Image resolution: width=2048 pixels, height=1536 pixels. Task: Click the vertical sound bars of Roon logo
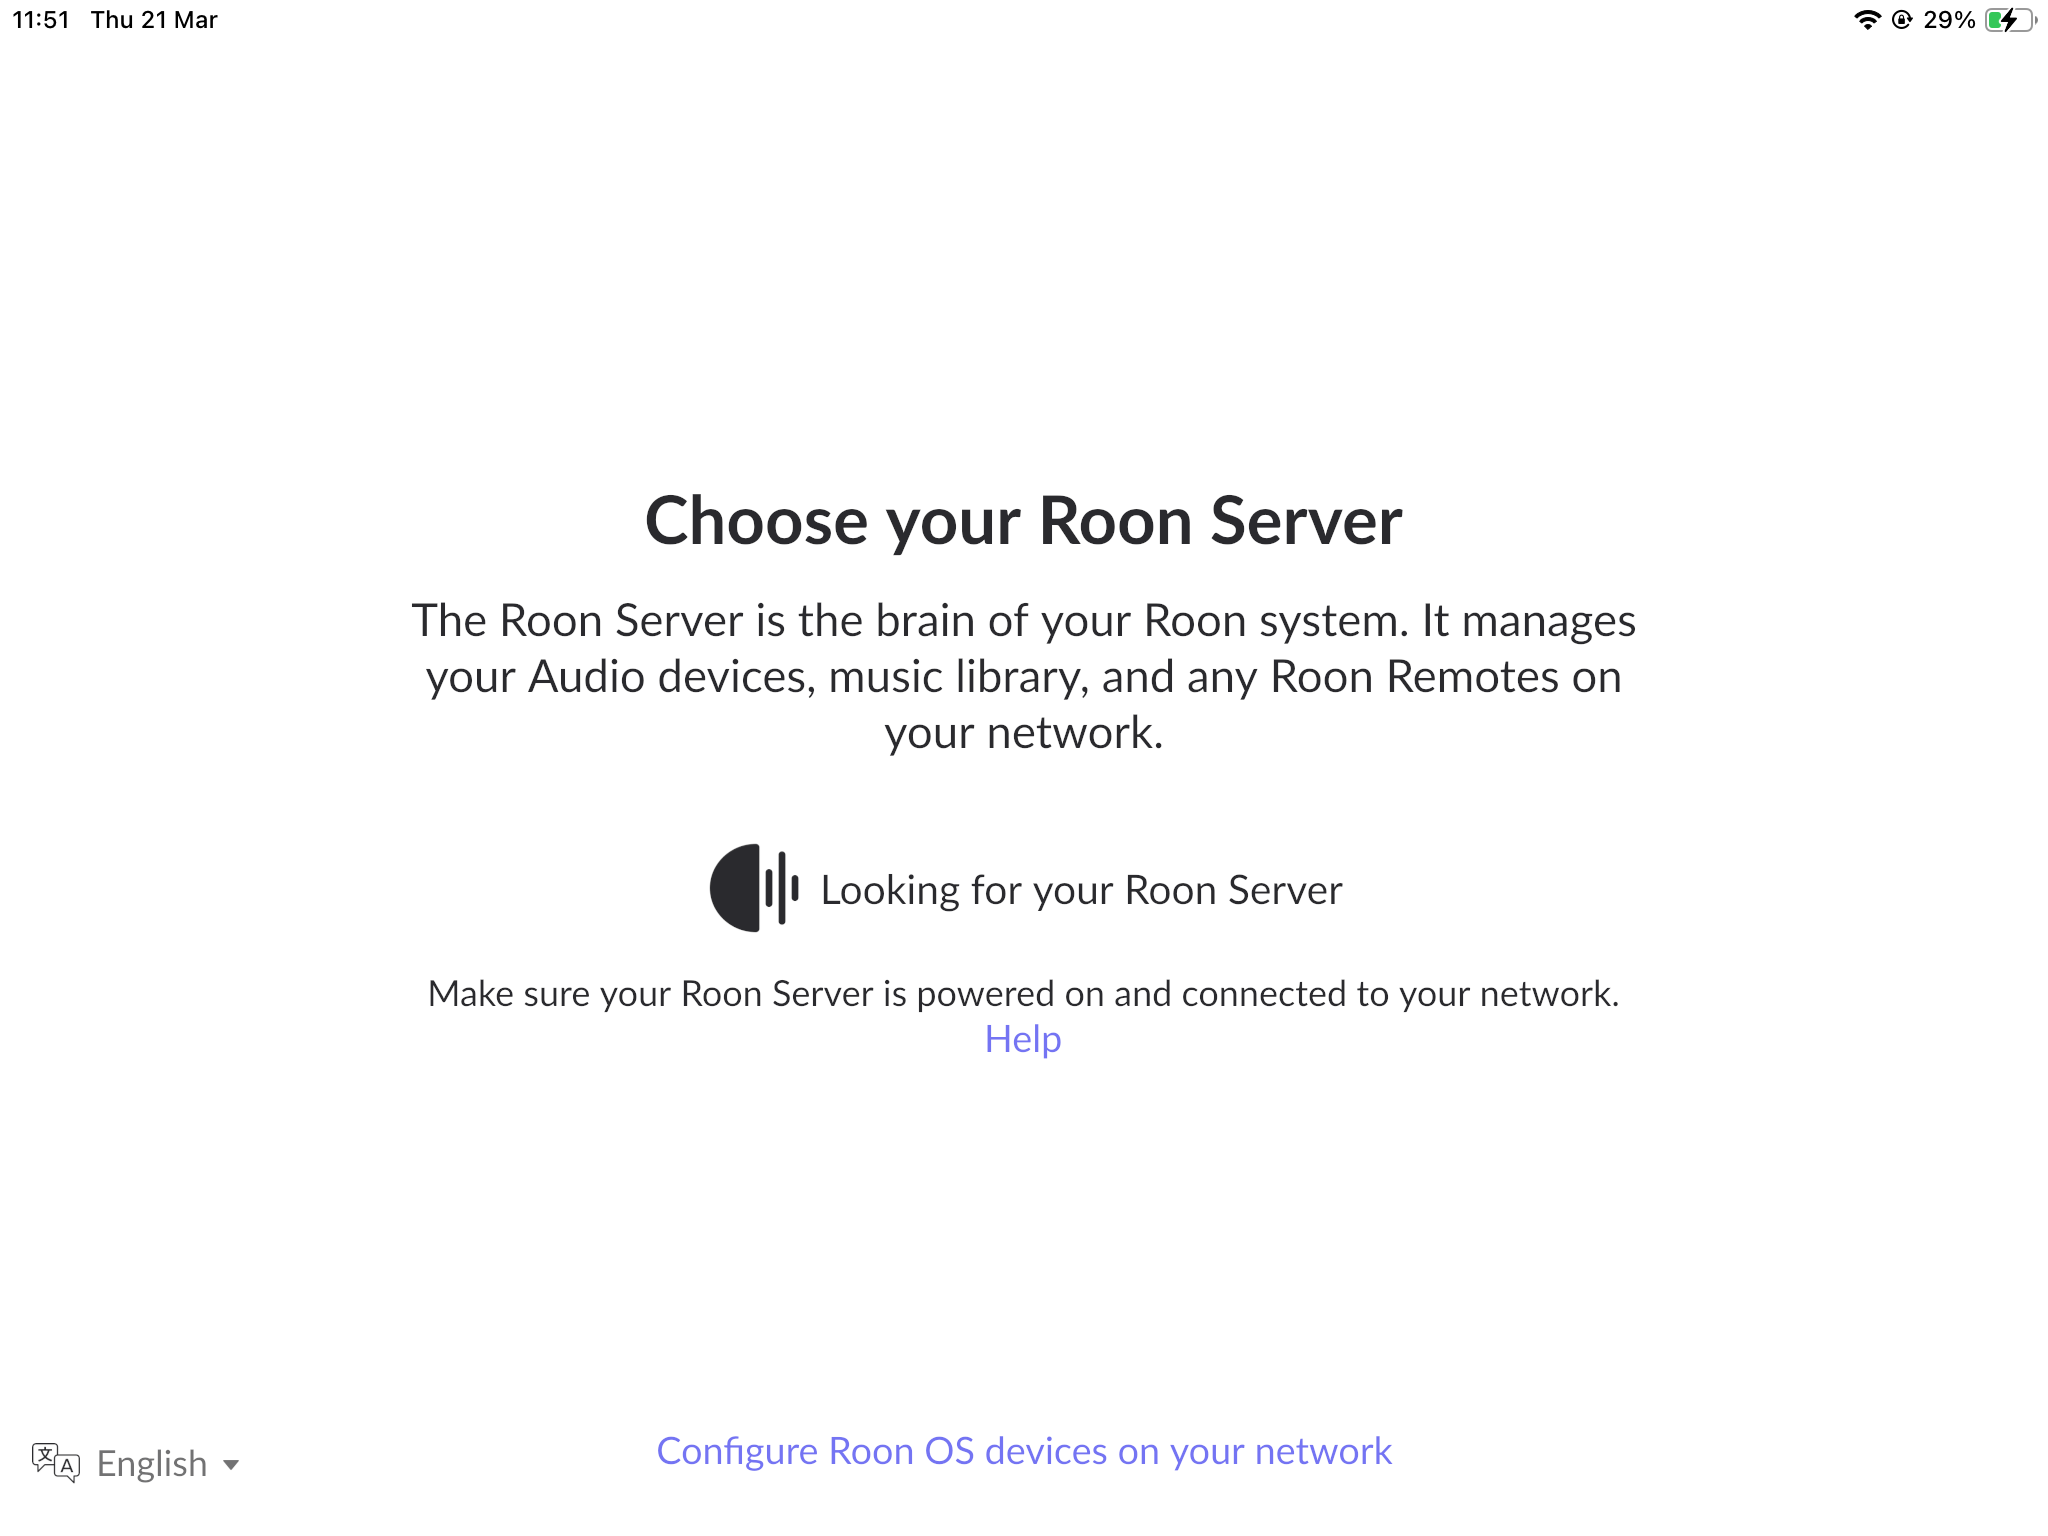click(x=782, y=888)
